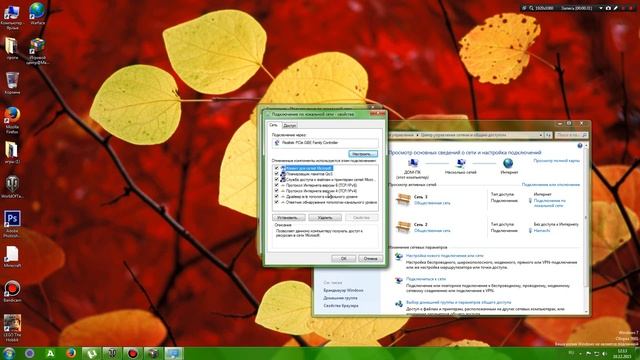Image resolution: width=640 pixels, height=360 pixels.
Task: Open the uTorrent taskbar button
Action: 91,353
